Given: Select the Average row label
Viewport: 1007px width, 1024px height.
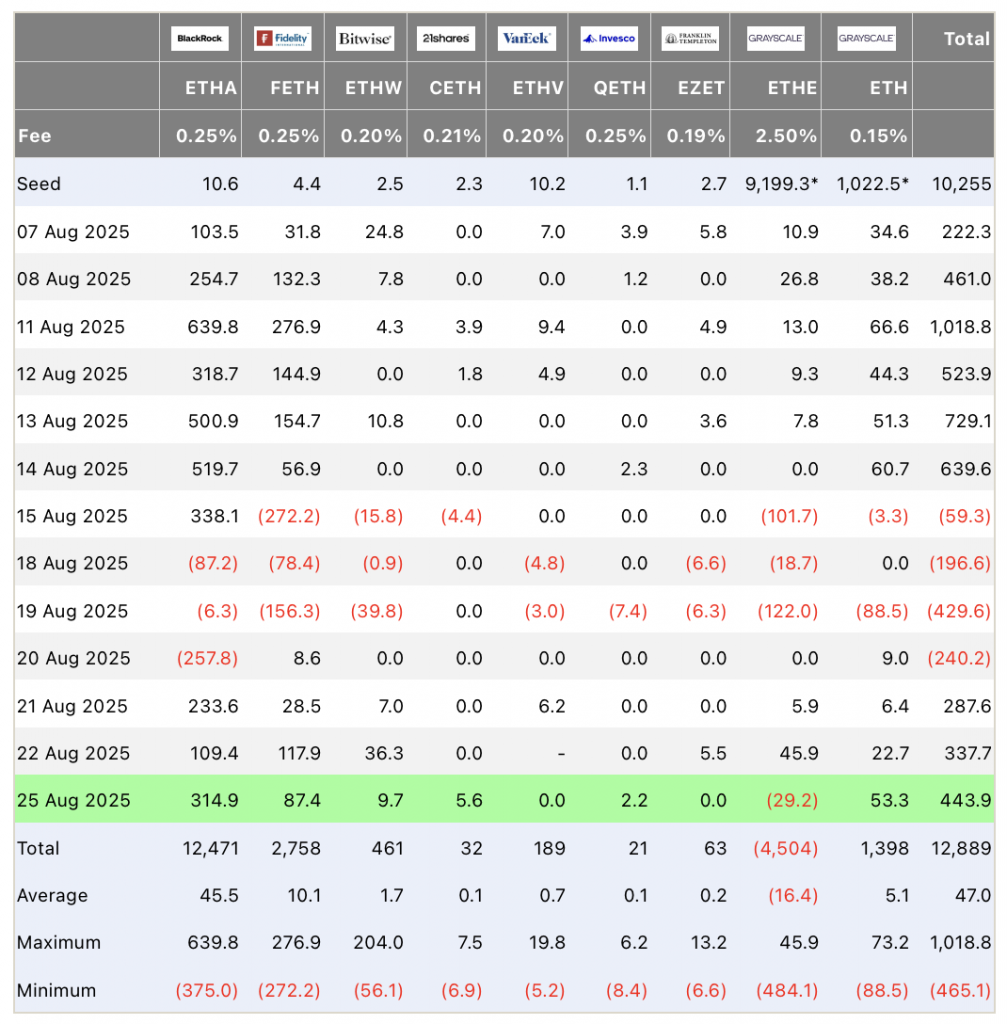Looking at the screenshot, I should tap(52, 895).
